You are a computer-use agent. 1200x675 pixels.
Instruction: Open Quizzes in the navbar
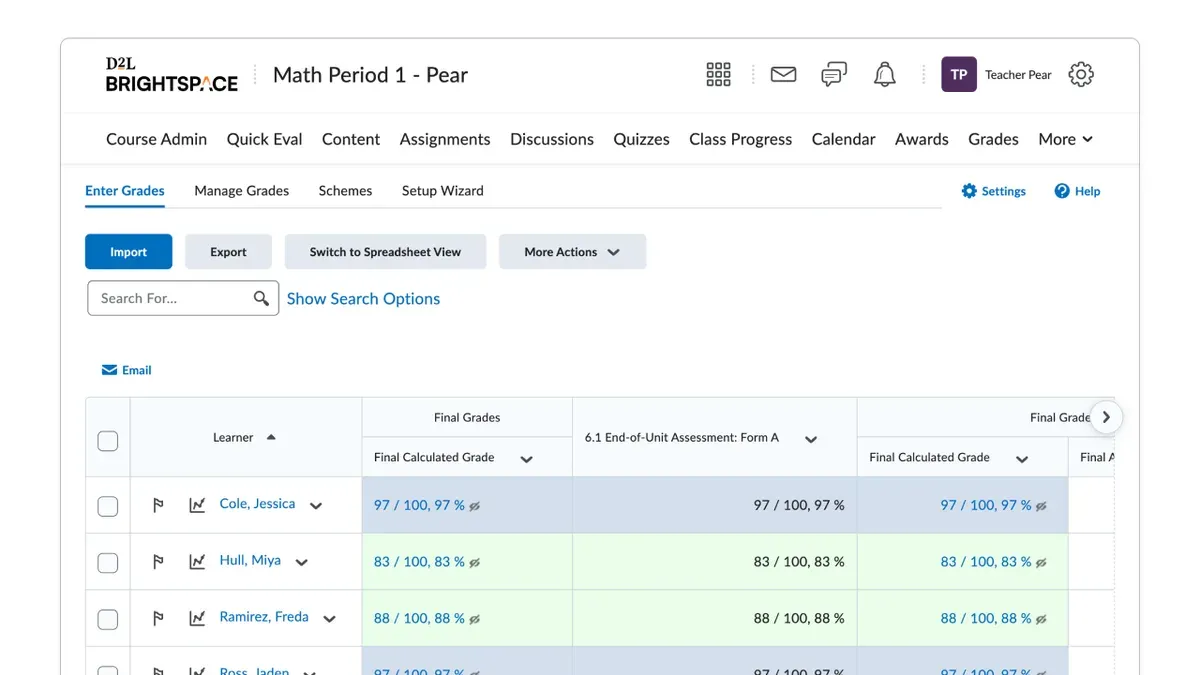click(x=641, y=139)
